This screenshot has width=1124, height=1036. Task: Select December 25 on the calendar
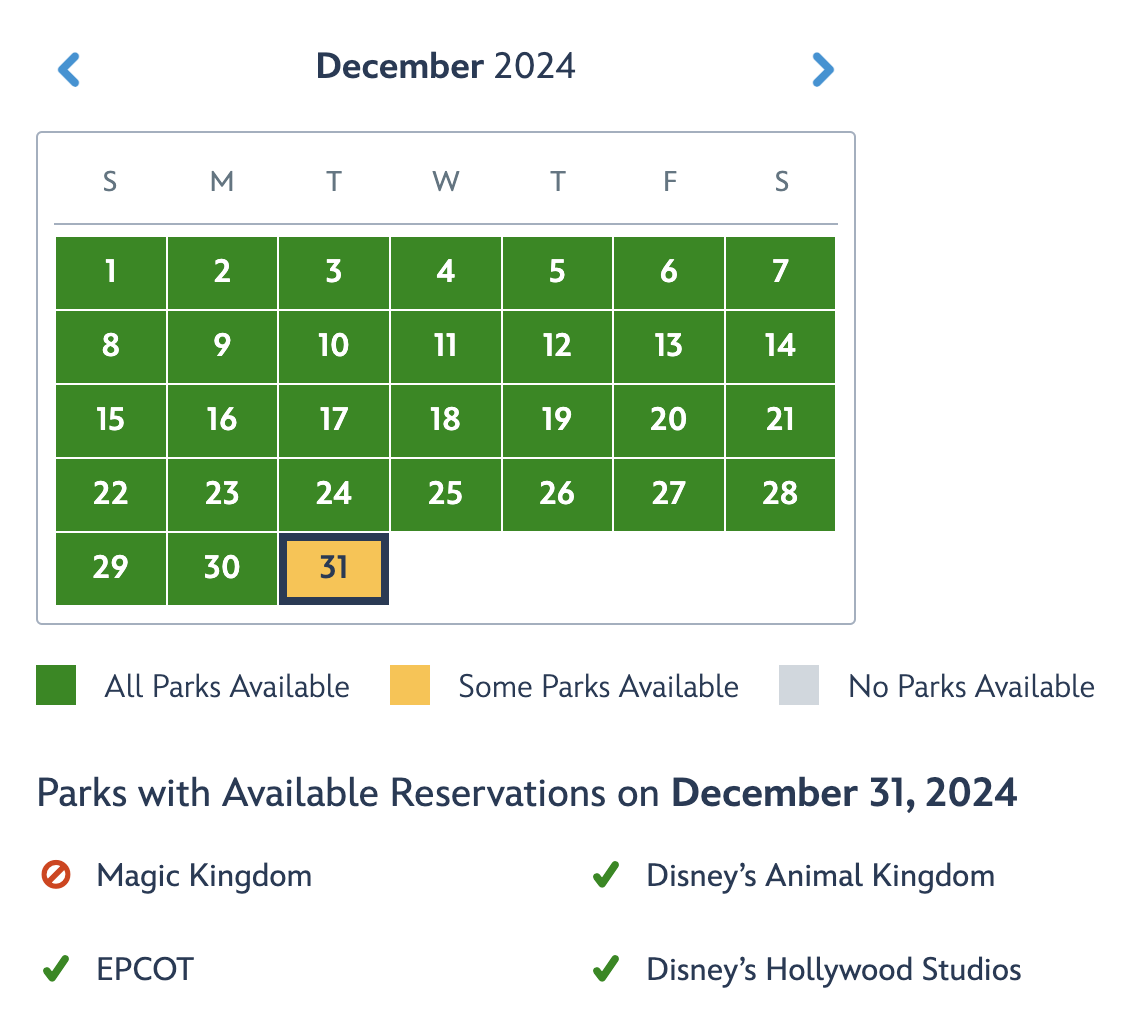click(445, 494)
